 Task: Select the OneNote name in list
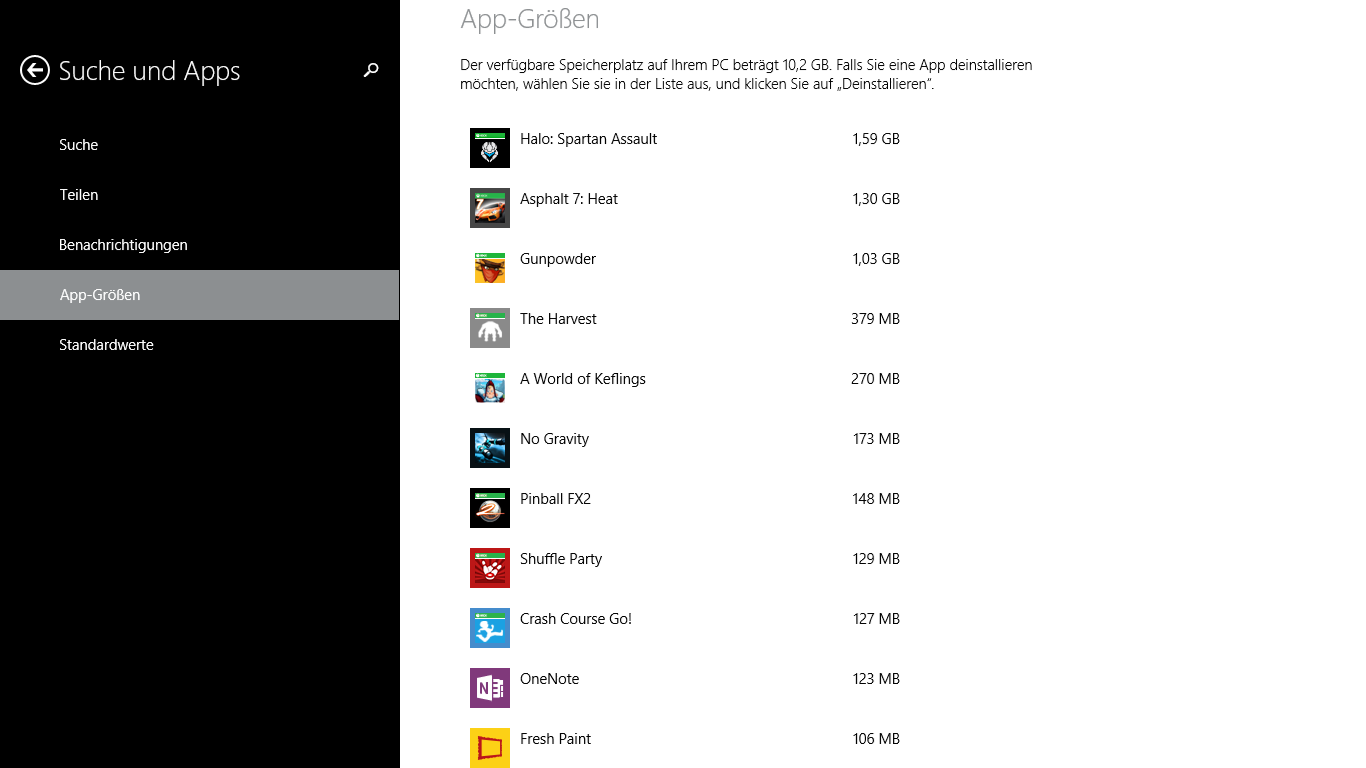point(550,679)
